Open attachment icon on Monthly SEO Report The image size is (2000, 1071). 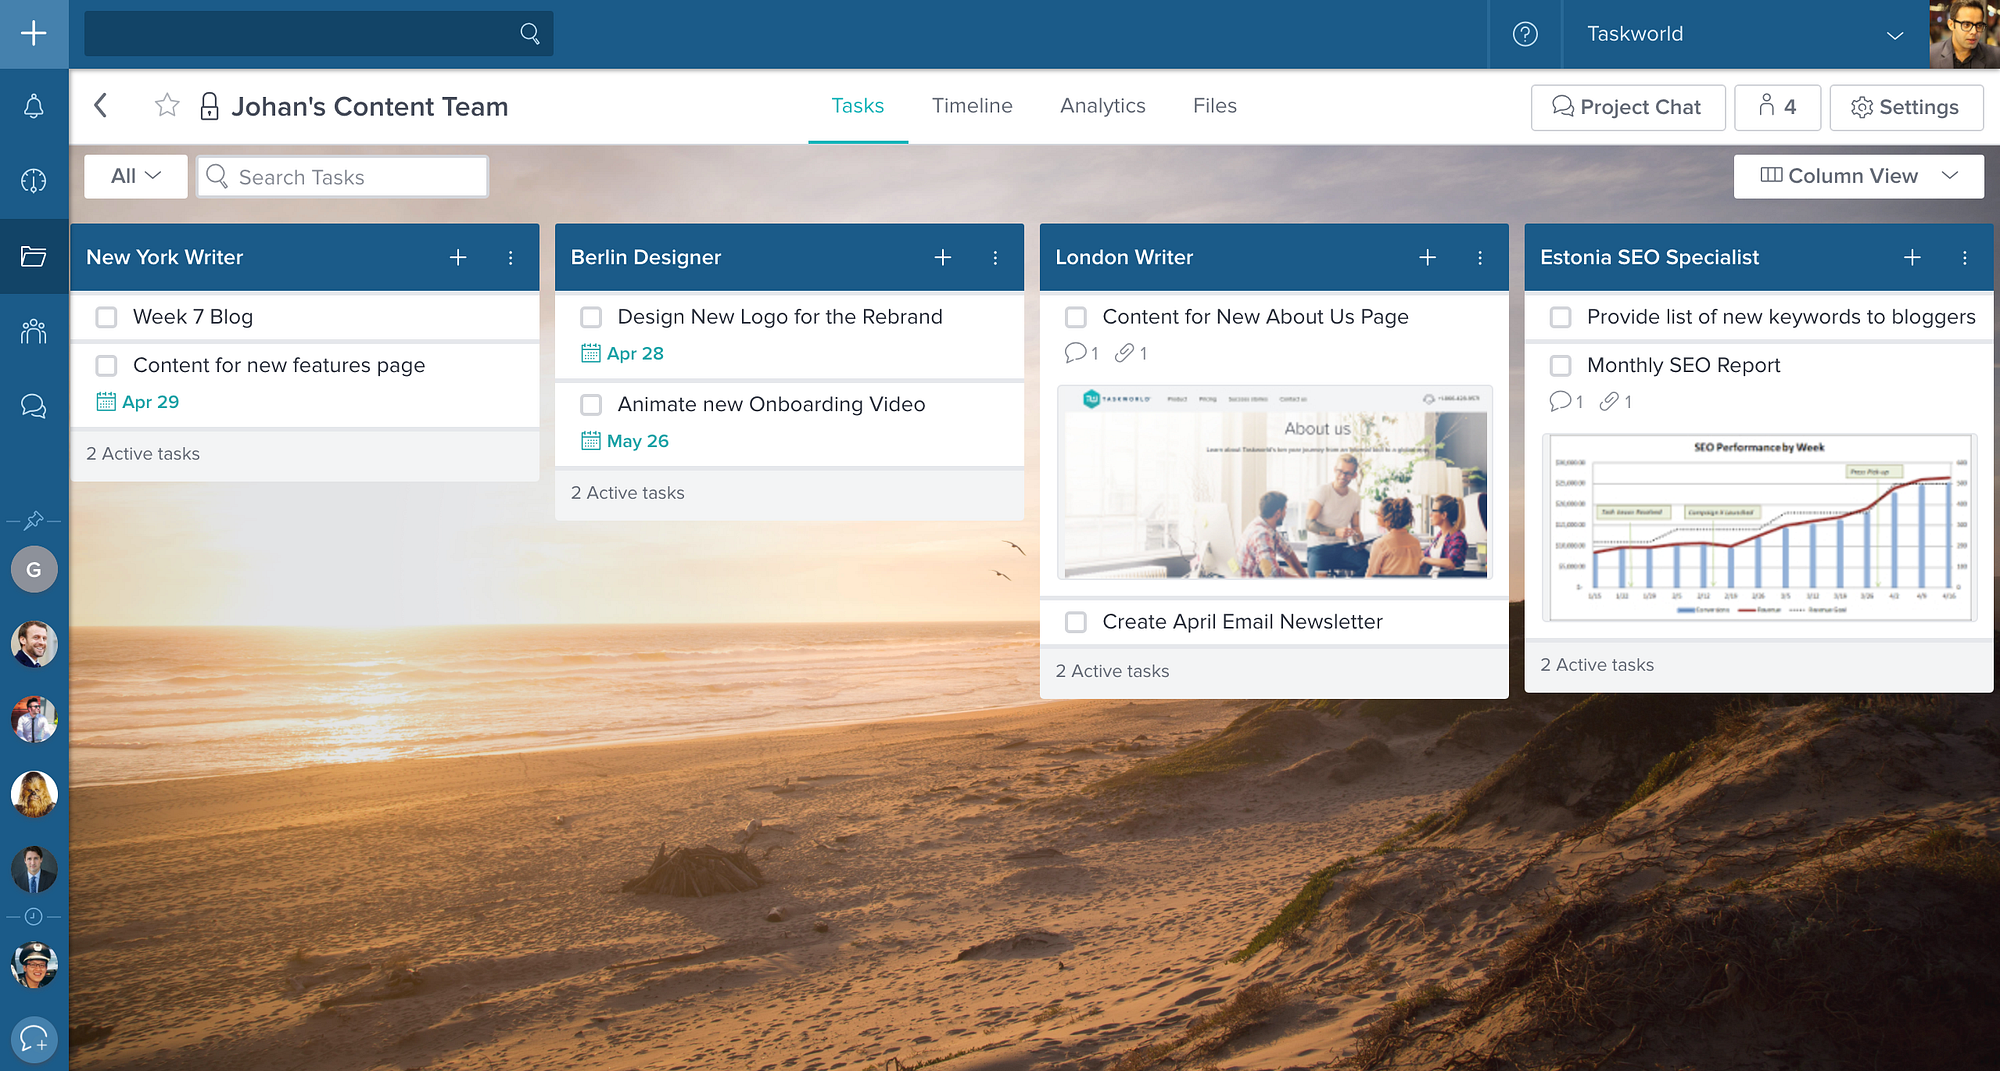tap(1609, 401)
